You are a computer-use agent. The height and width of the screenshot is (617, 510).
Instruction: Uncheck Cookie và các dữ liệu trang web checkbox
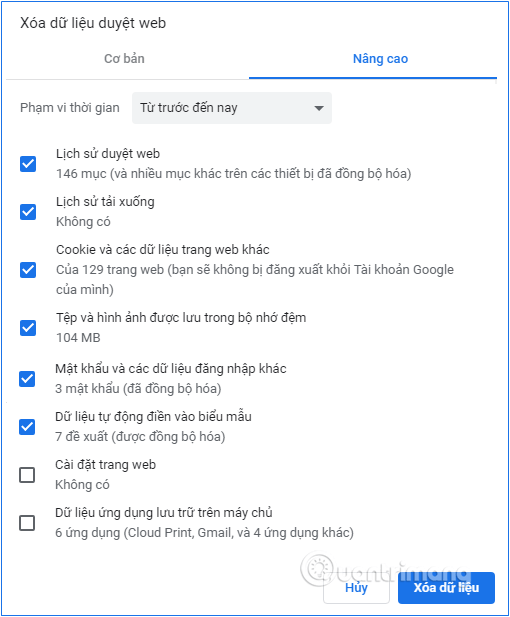coord(28,270)
